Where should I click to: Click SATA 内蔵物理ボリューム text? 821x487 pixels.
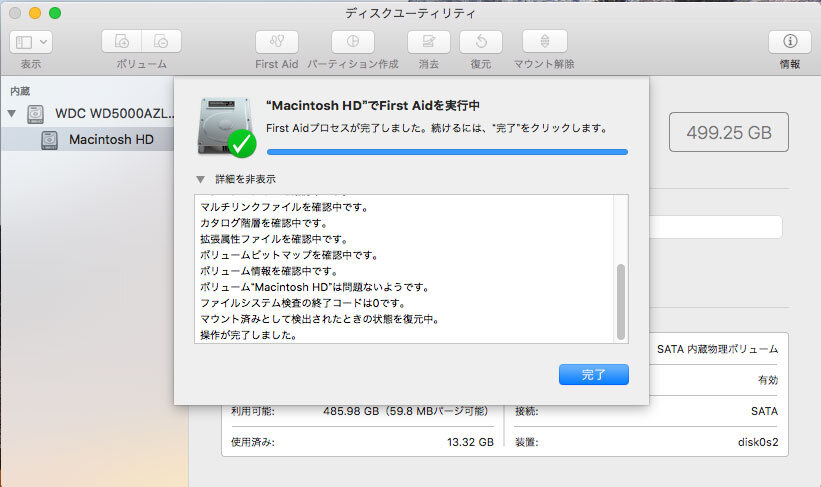click(717, 349)
